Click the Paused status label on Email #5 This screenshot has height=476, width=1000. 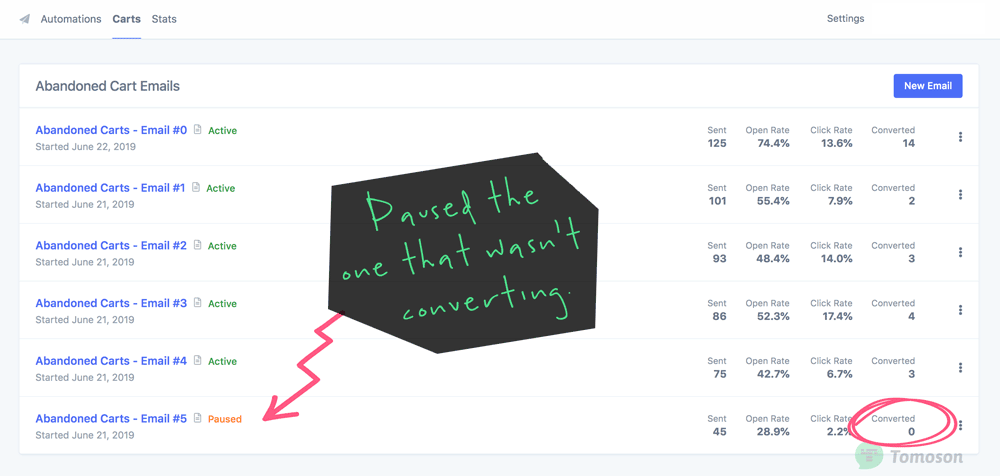click(x=225, y=419)
